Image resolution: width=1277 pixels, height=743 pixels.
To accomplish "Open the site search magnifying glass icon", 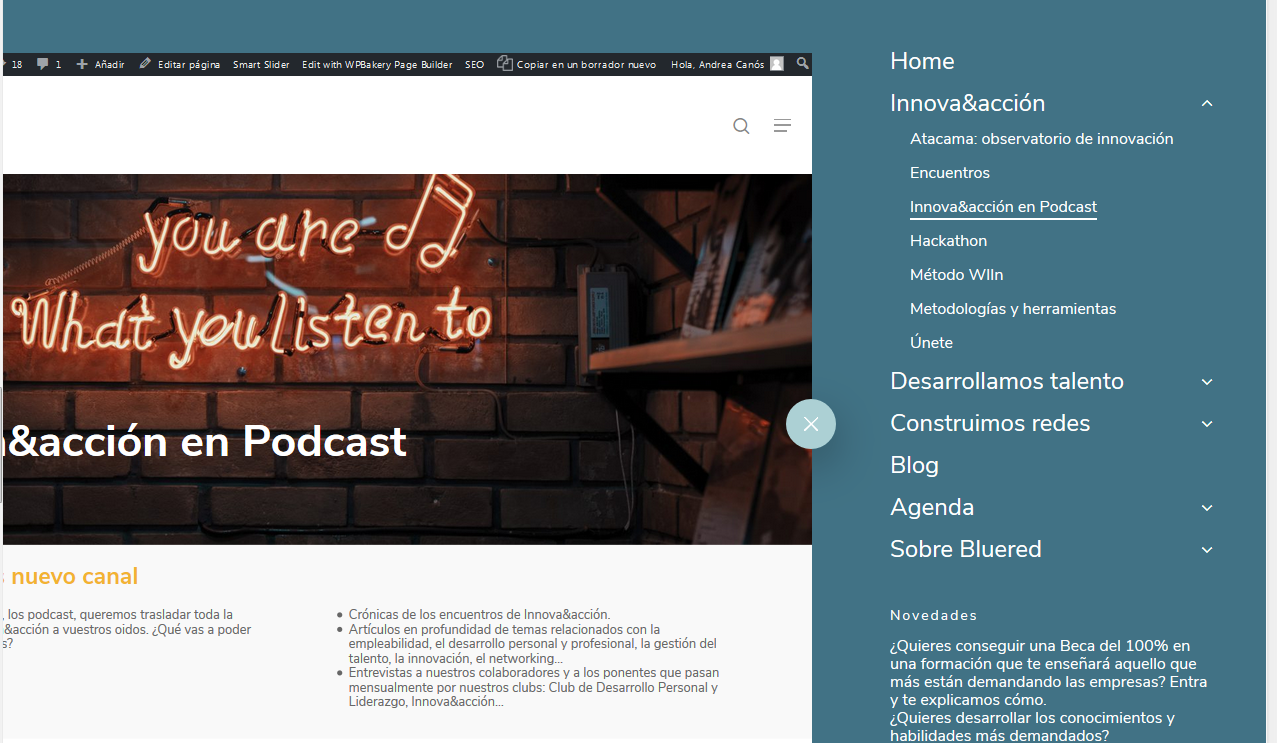I will point(741,126).
